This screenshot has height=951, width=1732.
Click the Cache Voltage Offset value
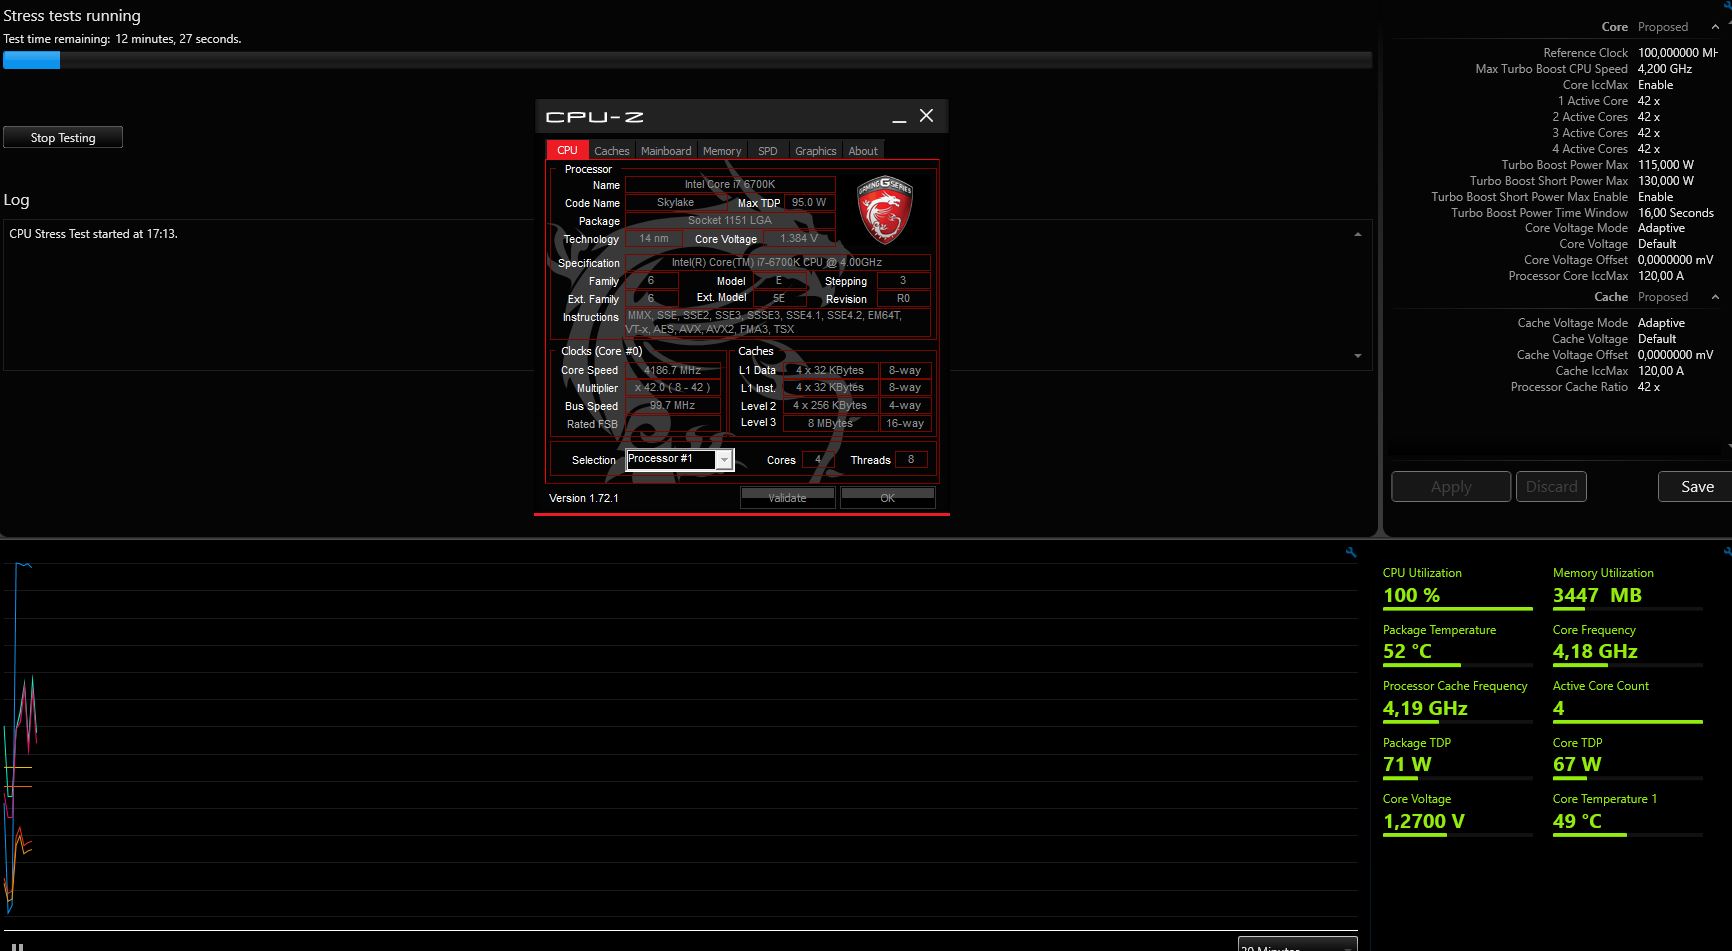coord(1676,355)
